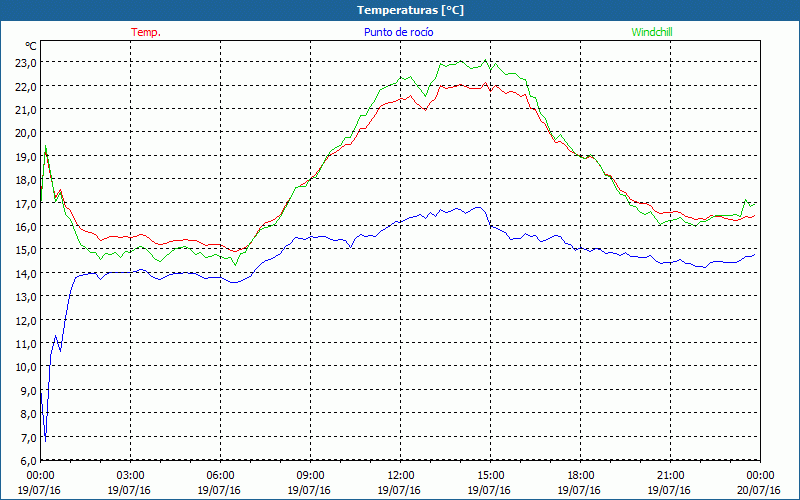Click the 21,0 y-axis value

pos(26,110)
